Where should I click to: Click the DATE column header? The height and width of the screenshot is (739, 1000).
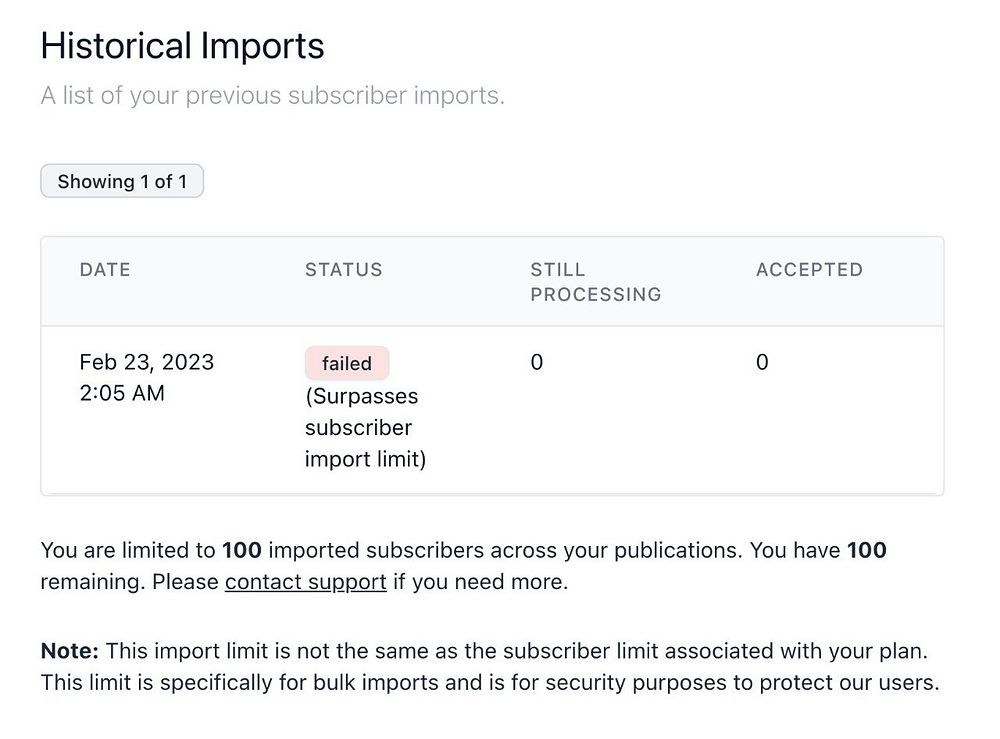click(105, 270)
